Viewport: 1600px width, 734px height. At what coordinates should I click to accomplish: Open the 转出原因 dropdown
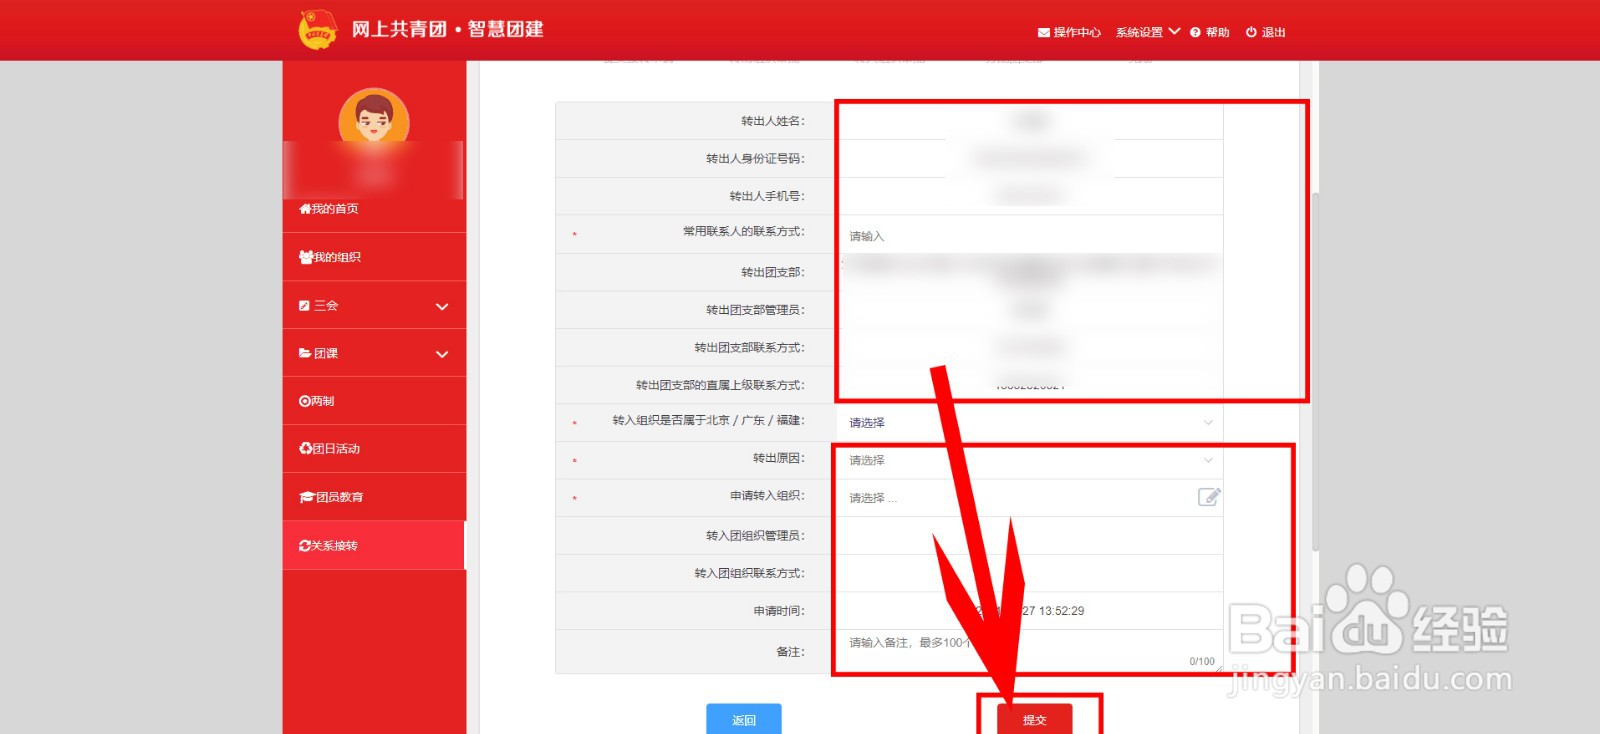pos(1030,460)
